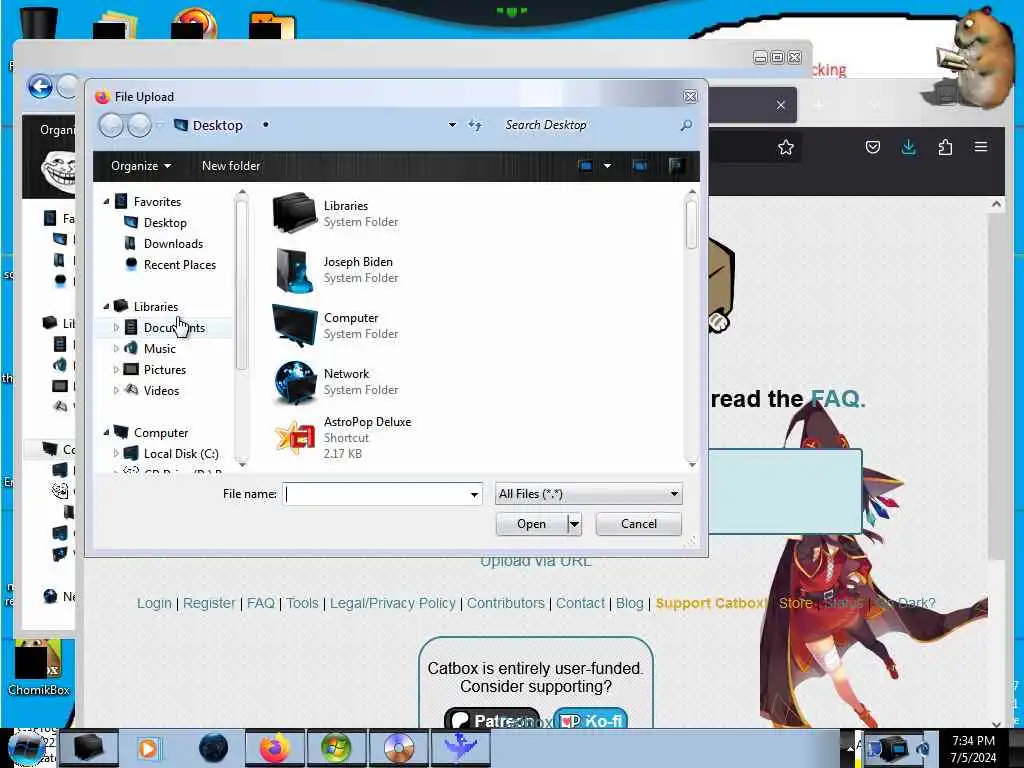Screen dimensions: 1024x768
Task: Expand the Documents library node
Action: click(116, 327)
